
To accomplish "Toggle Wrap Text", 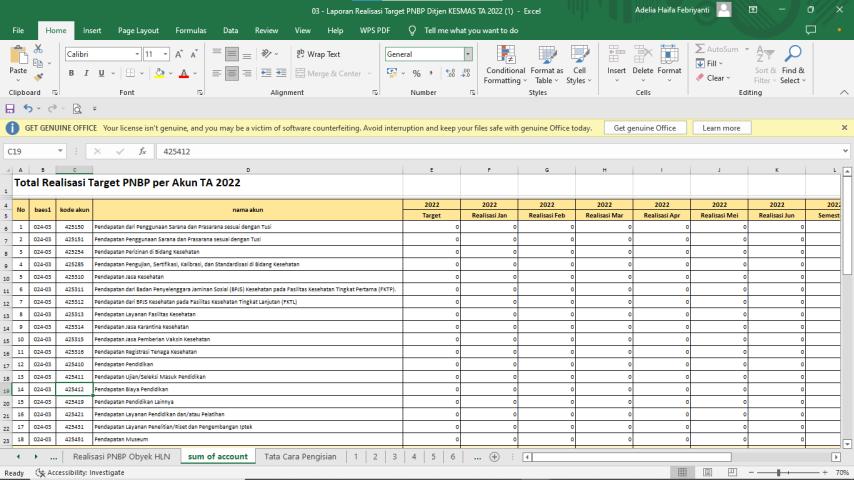I will (x=318, y=54).
